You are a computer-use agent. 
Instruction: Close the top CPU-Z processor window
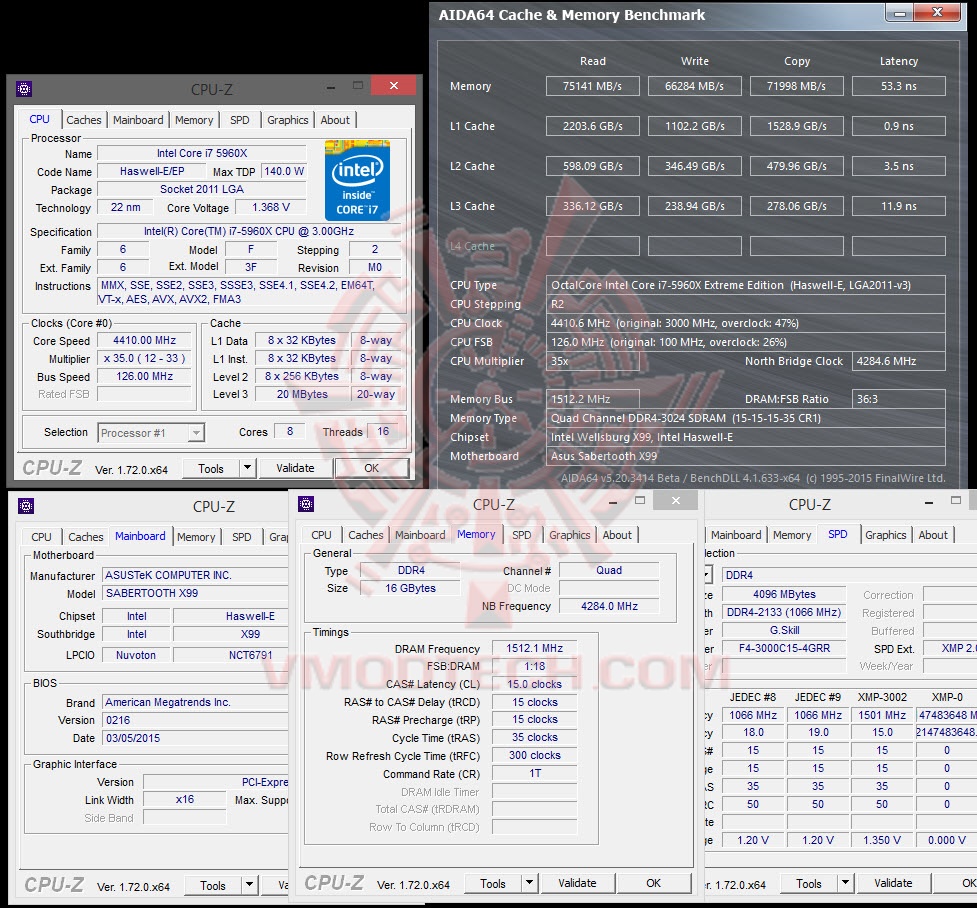pos(394,85)
